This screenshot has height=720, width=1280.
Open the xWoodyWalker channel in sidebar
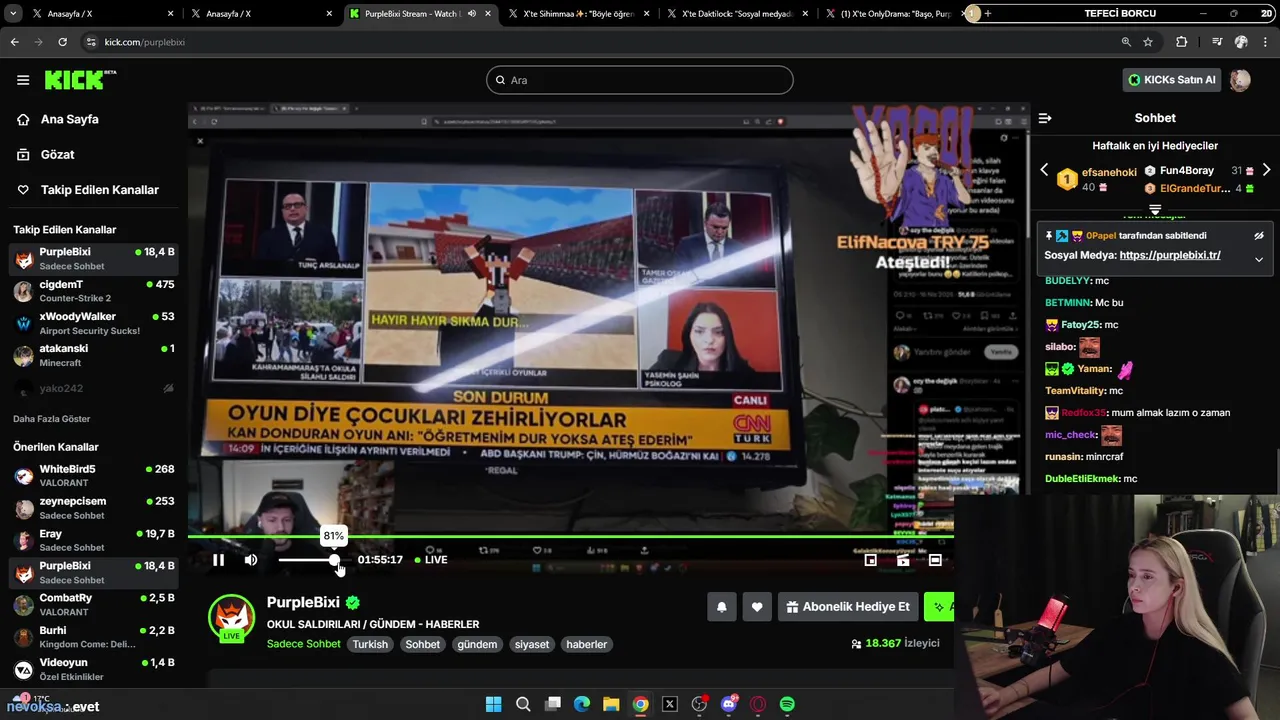(93, 322)
